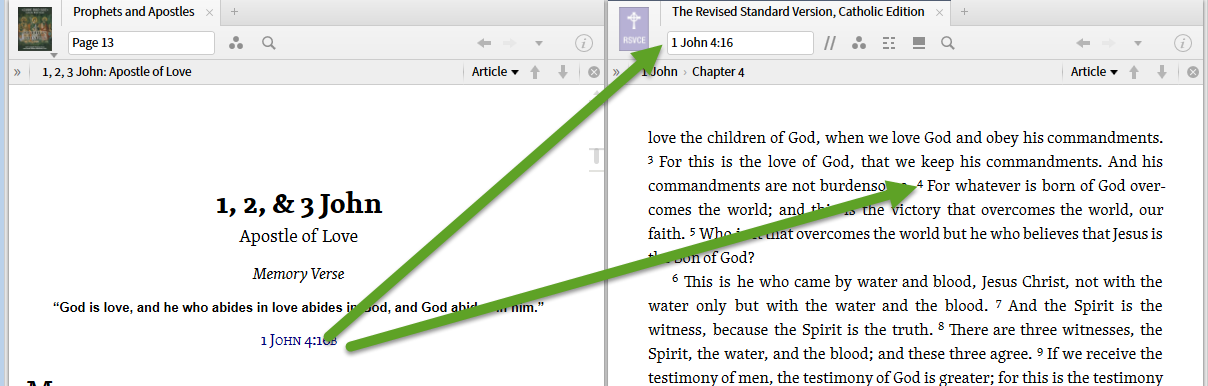Open the Article dropdown in Prophets and Apostles

click(x=495, y=72)
